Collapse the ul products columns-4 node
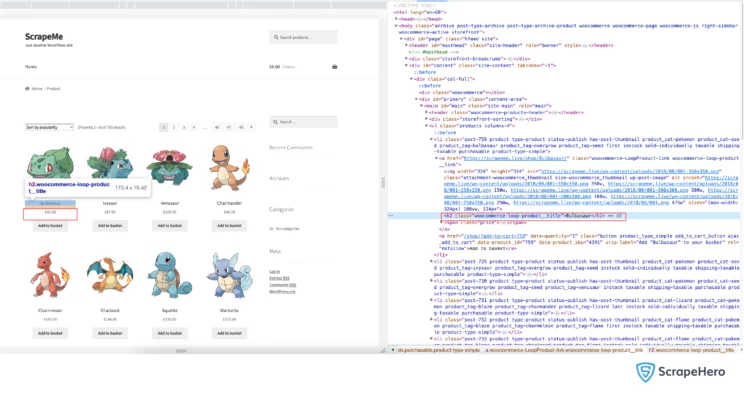Image resolution: width=744 pixels, height=396 pixels. click(x=426, y=126)
